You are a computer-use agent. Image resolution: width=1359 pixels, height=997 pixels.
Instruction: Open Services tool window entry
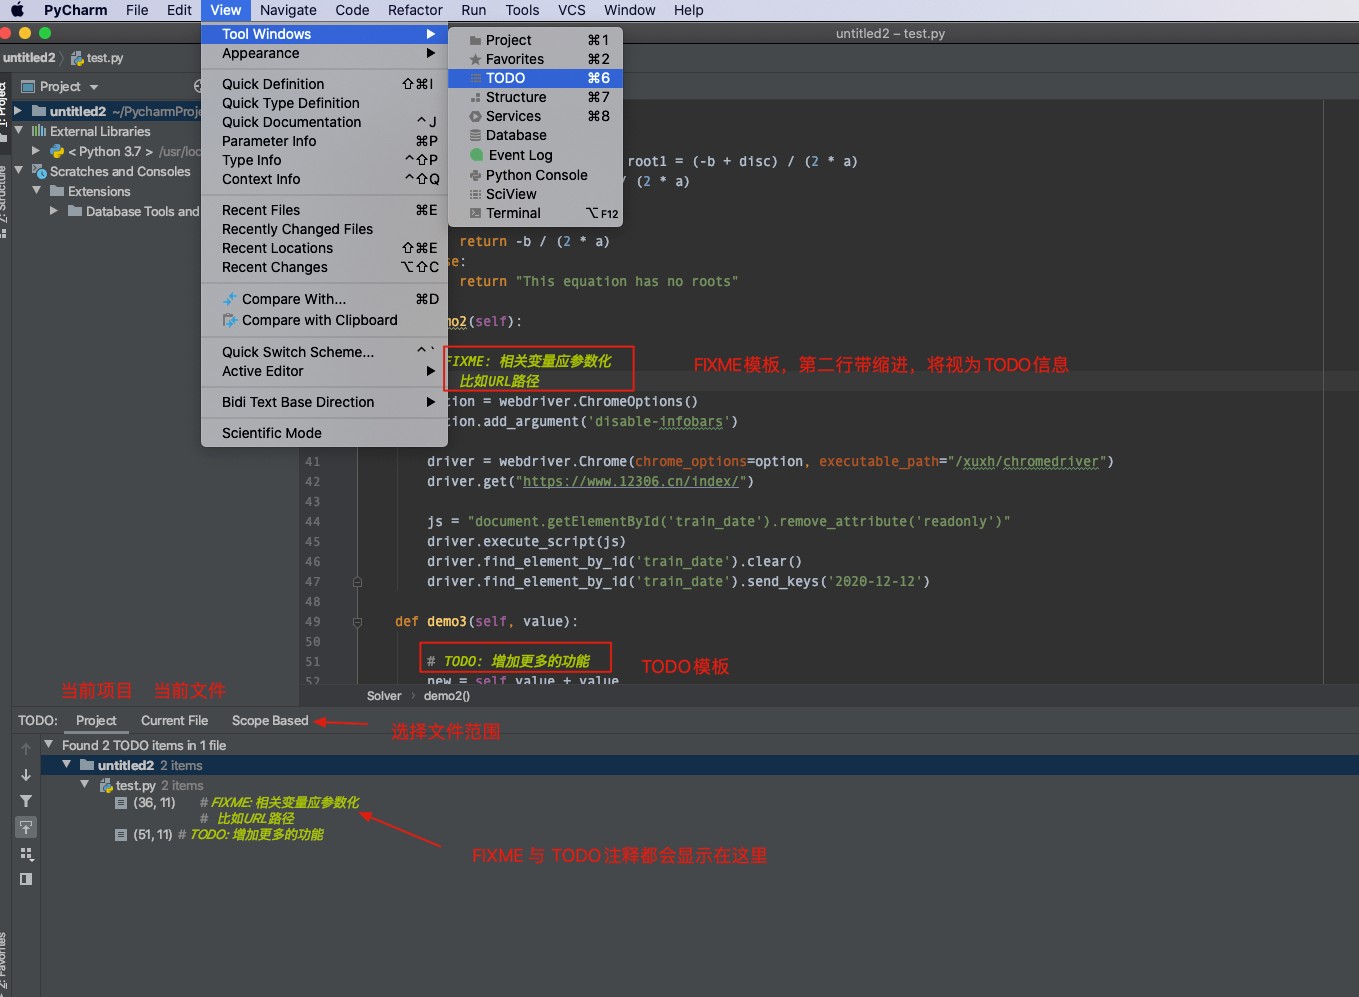click(x=535, y=116)
